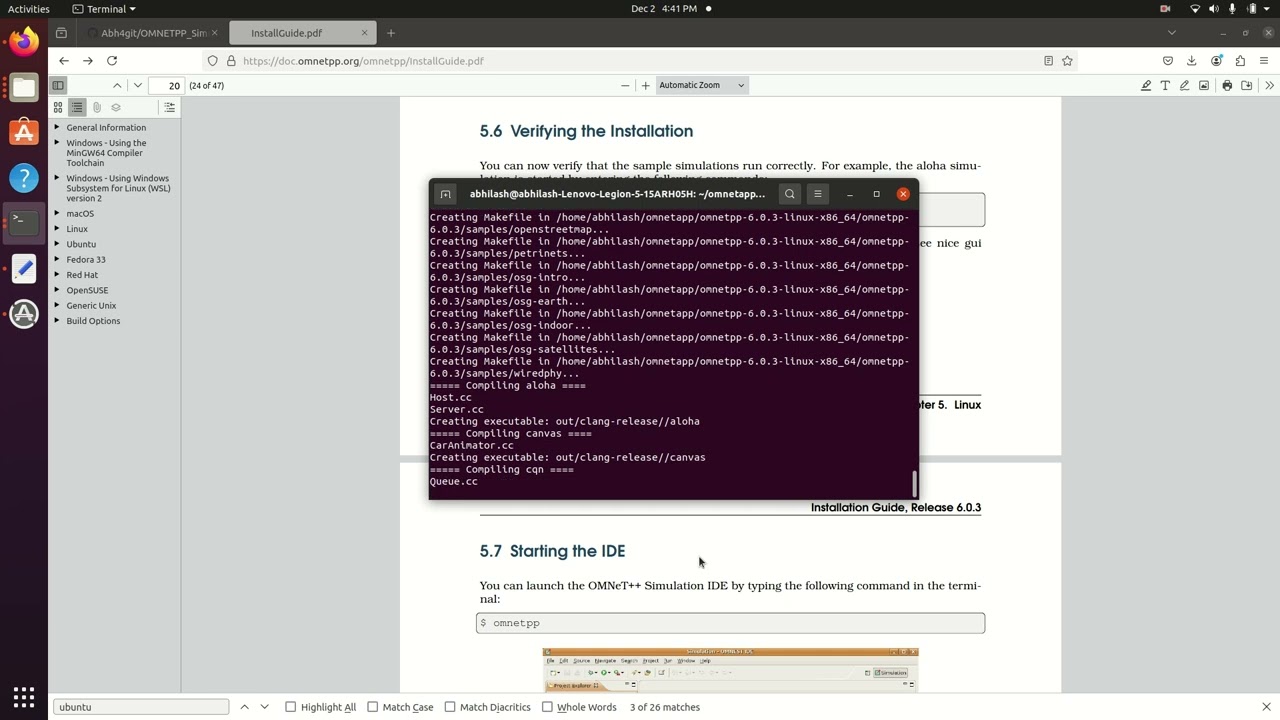Screen dimensions: 1280x720
Task: Expand Fedora 33 outline item
Action: [x=57, y=259]
